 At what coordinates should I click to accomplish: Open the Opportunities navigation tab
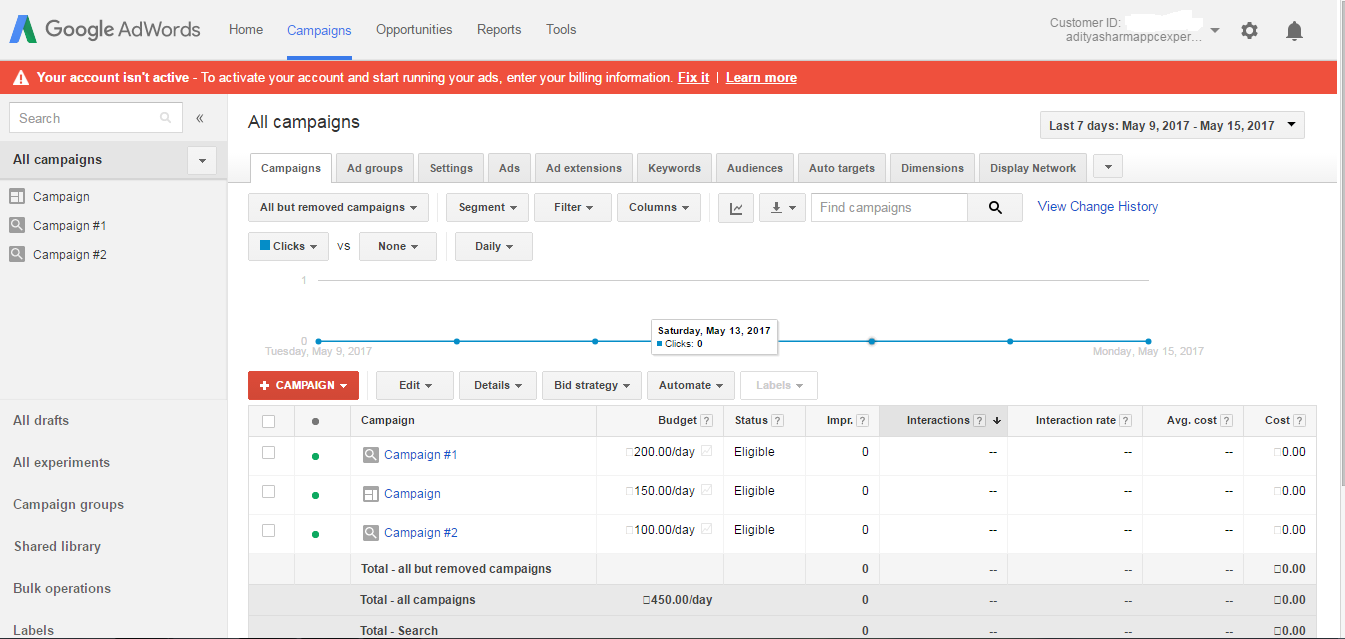tap(414, 30)
